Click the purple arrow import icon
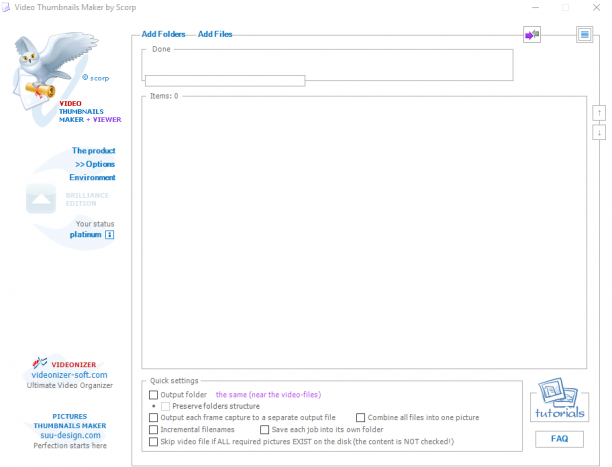The width and height of the screenshot is (612, 467). point(532,35)
